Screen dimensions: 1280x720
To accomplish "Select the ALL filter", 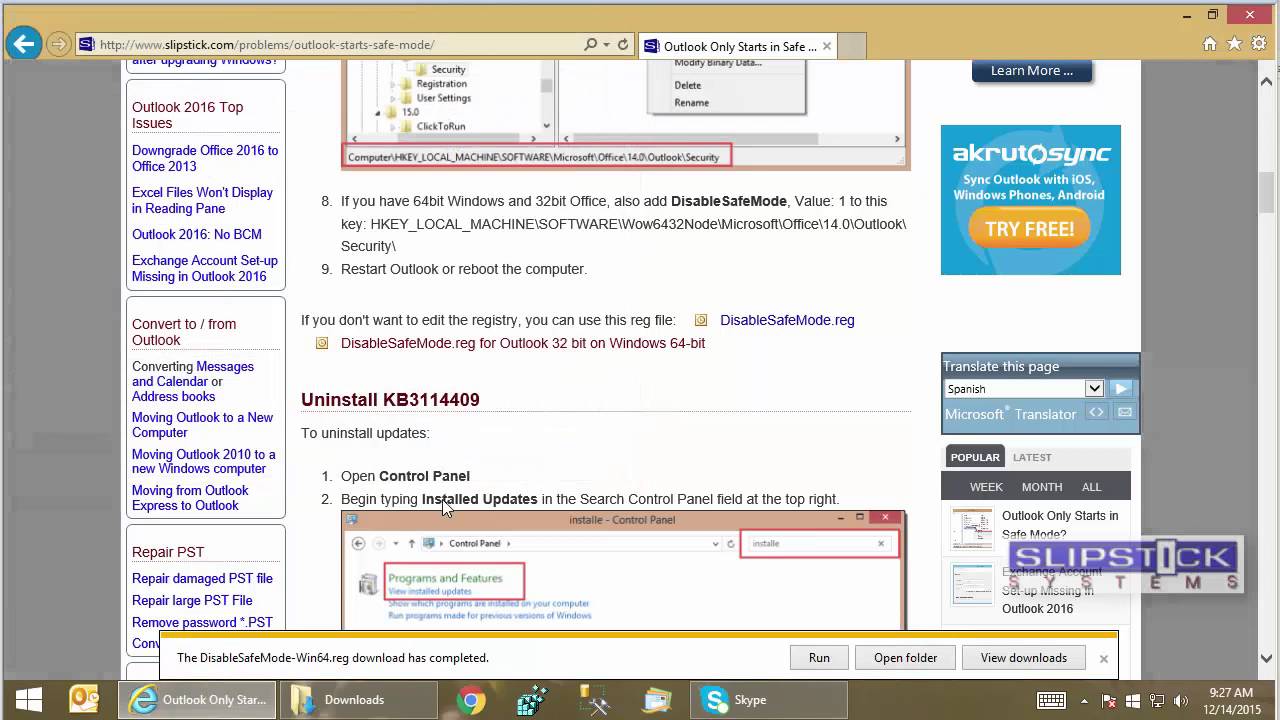I will 1091,487.
